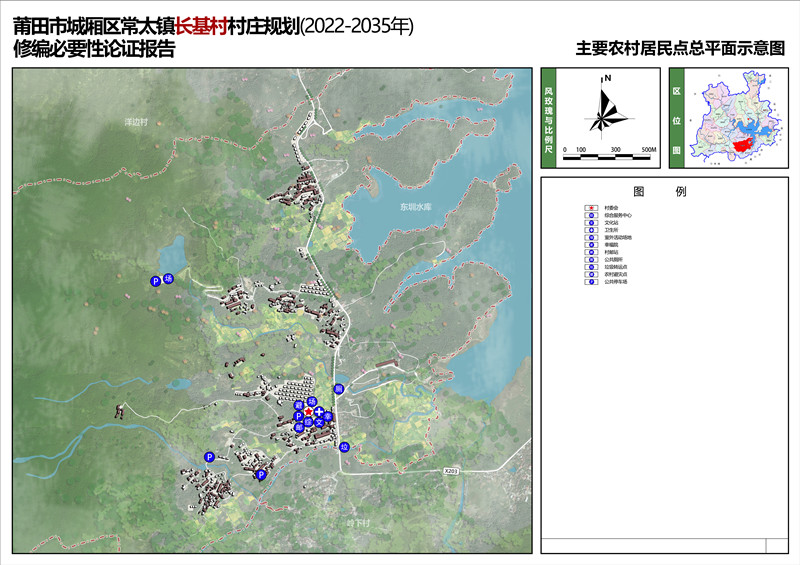Select the 避 disaster shelter marker
800x565 pixels.
click(299, 405)
